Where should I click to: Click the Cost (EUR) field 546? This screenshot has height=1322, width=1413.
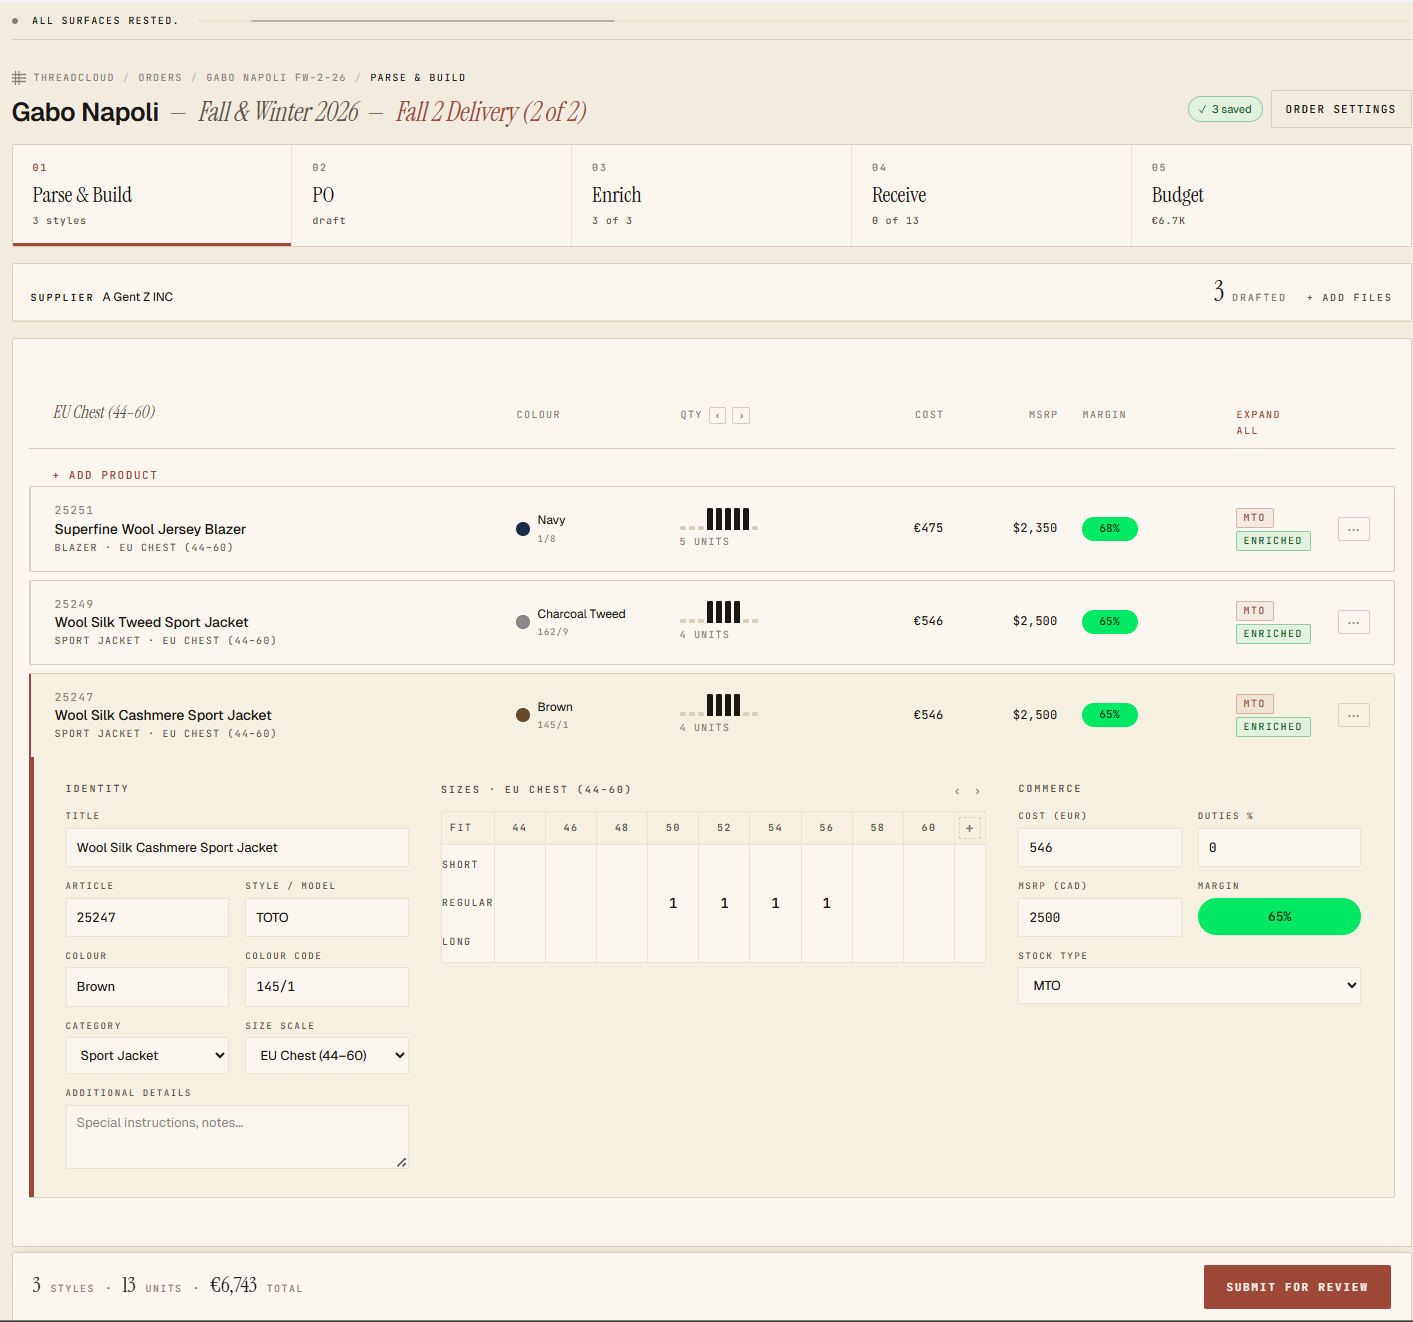[1100, 847]
